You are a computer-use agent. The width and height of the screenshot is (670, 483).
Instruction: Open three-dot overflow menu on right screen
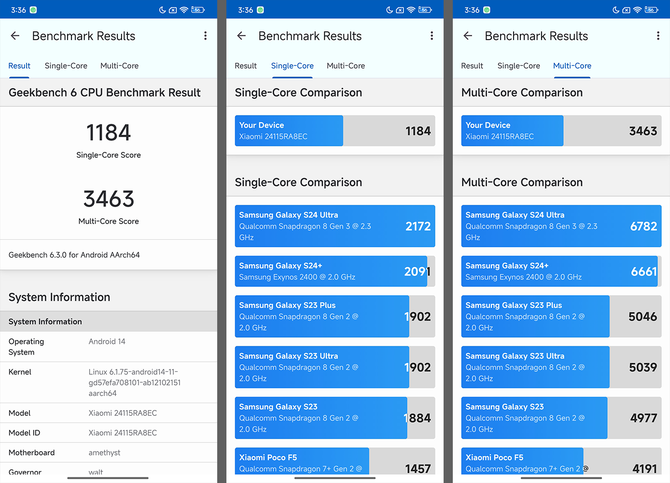pyautogui.click(x=658, y=36)
